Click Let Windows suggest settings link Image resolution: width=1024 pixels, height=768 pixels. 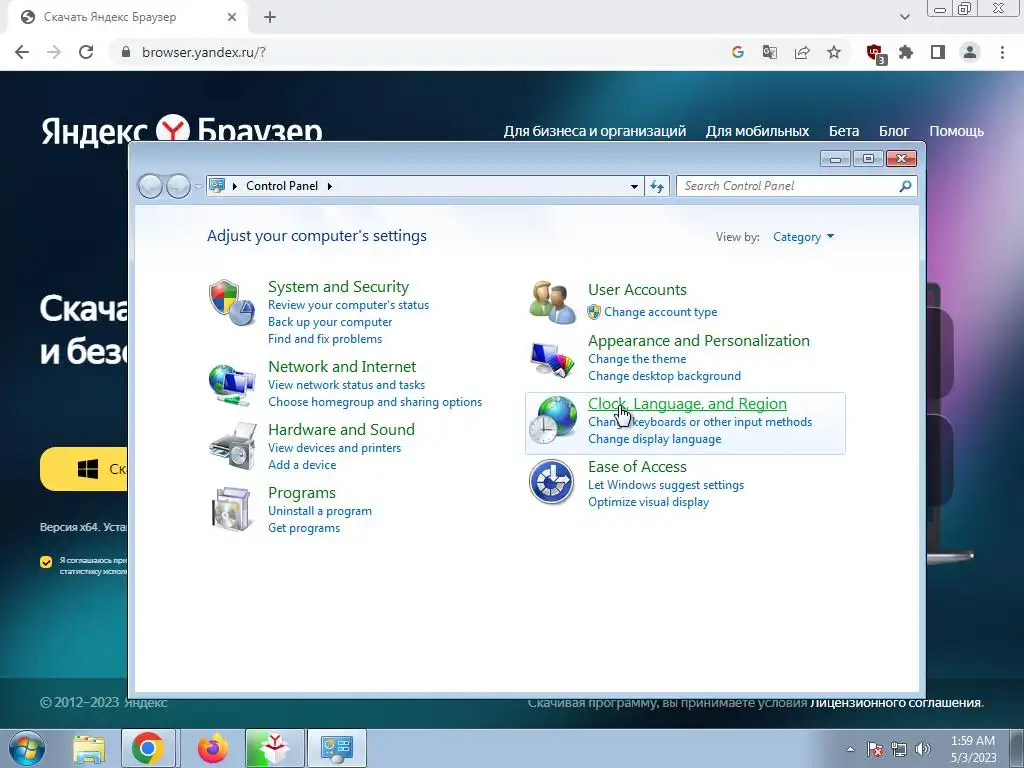[665, 485]
